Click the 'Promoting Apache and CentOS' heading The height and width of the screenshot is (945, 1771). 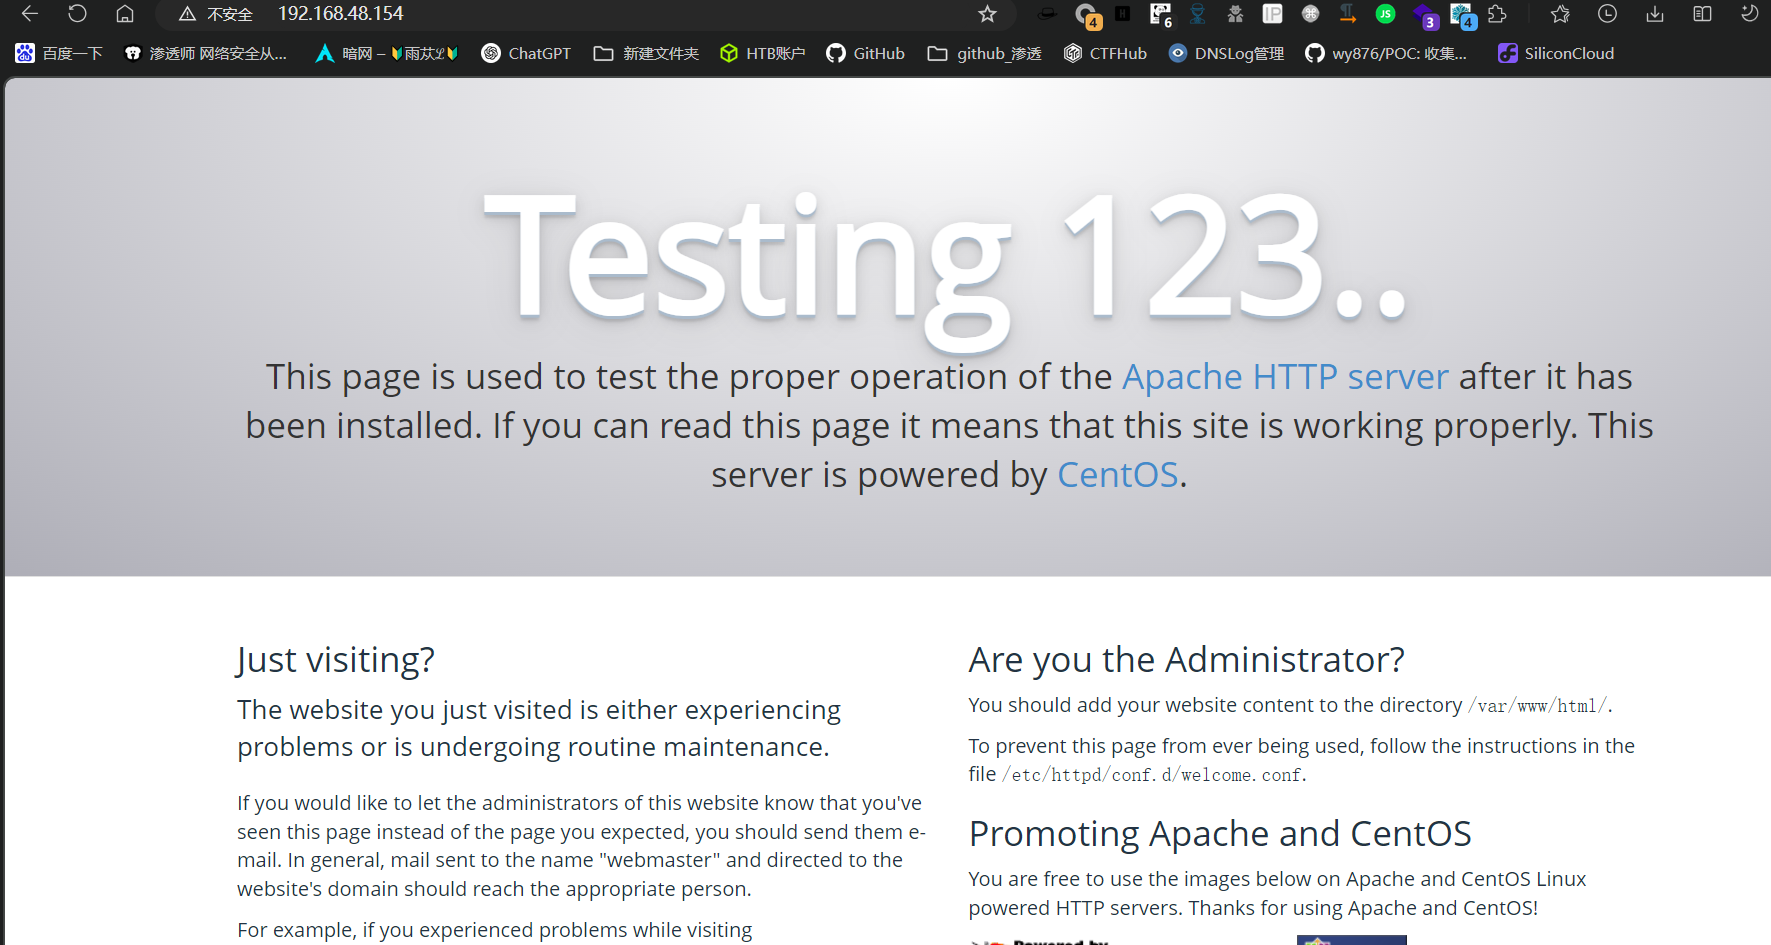point(1220,833)
